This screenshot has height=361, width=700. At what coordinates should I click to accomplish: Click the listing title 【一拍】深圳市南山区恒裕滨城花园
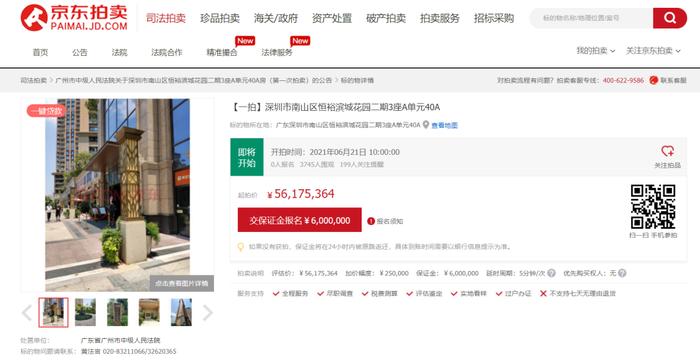(x=335, y=107)
